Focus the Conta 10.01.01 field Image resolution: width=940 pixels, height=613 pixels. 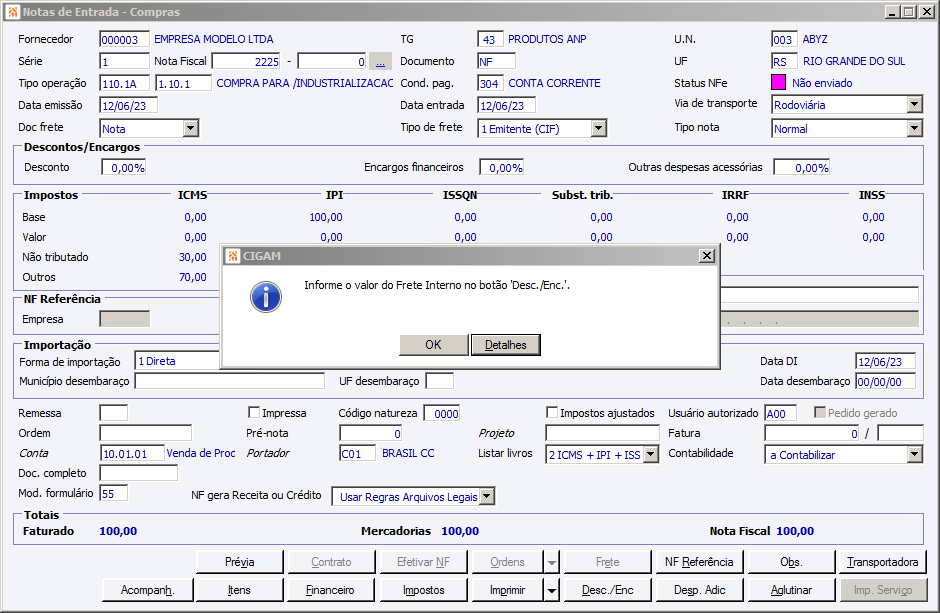[132, 454]
